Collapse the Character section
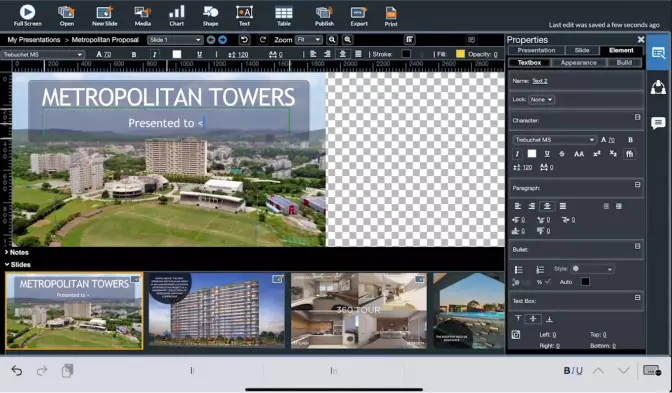The width and height of the screenshot is (672, 393). click(637, 117)
